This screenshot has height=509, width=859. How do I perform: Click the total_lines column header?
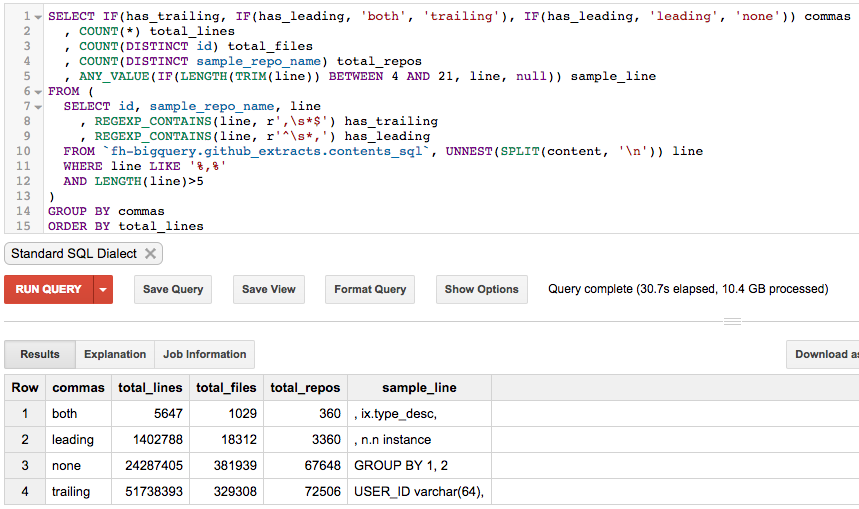point(149,388)
